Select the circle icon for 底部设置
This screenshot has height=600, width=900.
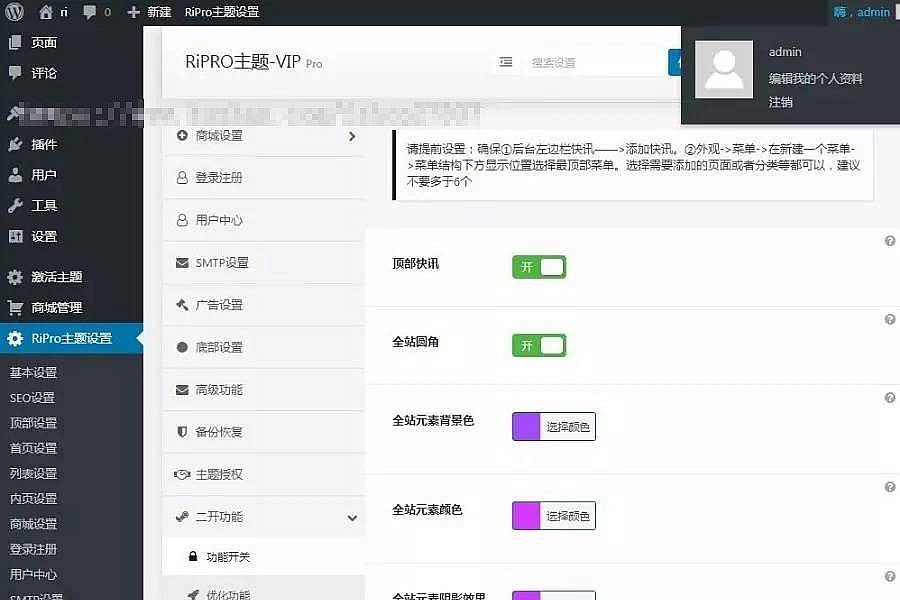[182, 347]
